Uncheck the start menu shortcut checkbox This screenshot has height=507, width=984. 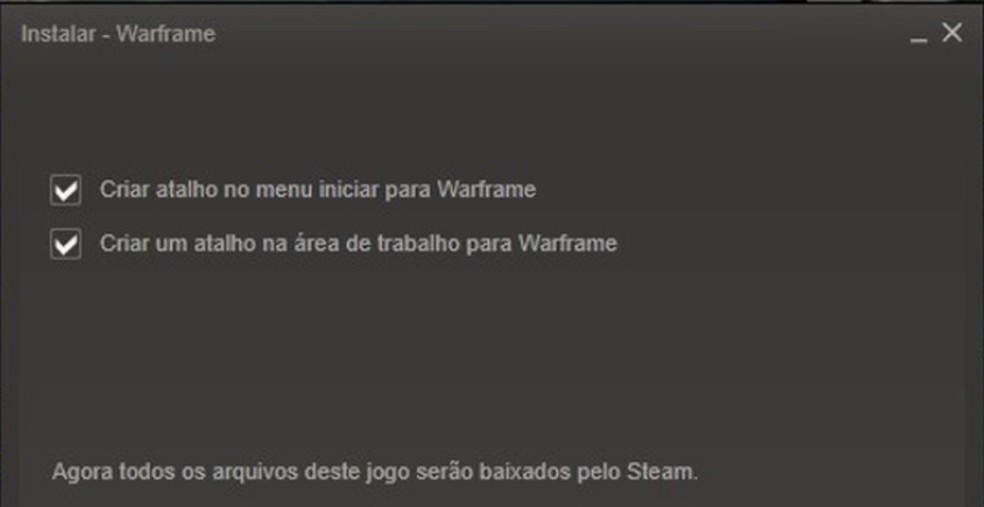pyautogui.click(x=65, y=190)
